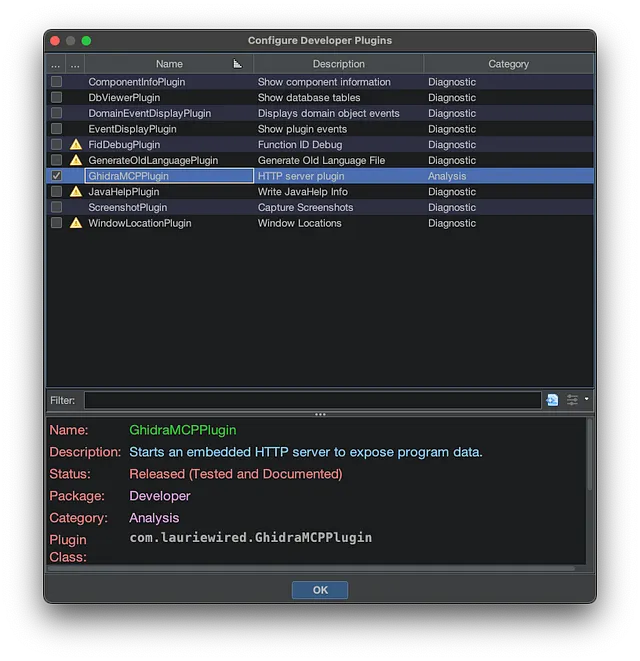Click inside the Filter text field
Image resolution: width=640 pixels, height=661 pixels.
pos(312,400)
